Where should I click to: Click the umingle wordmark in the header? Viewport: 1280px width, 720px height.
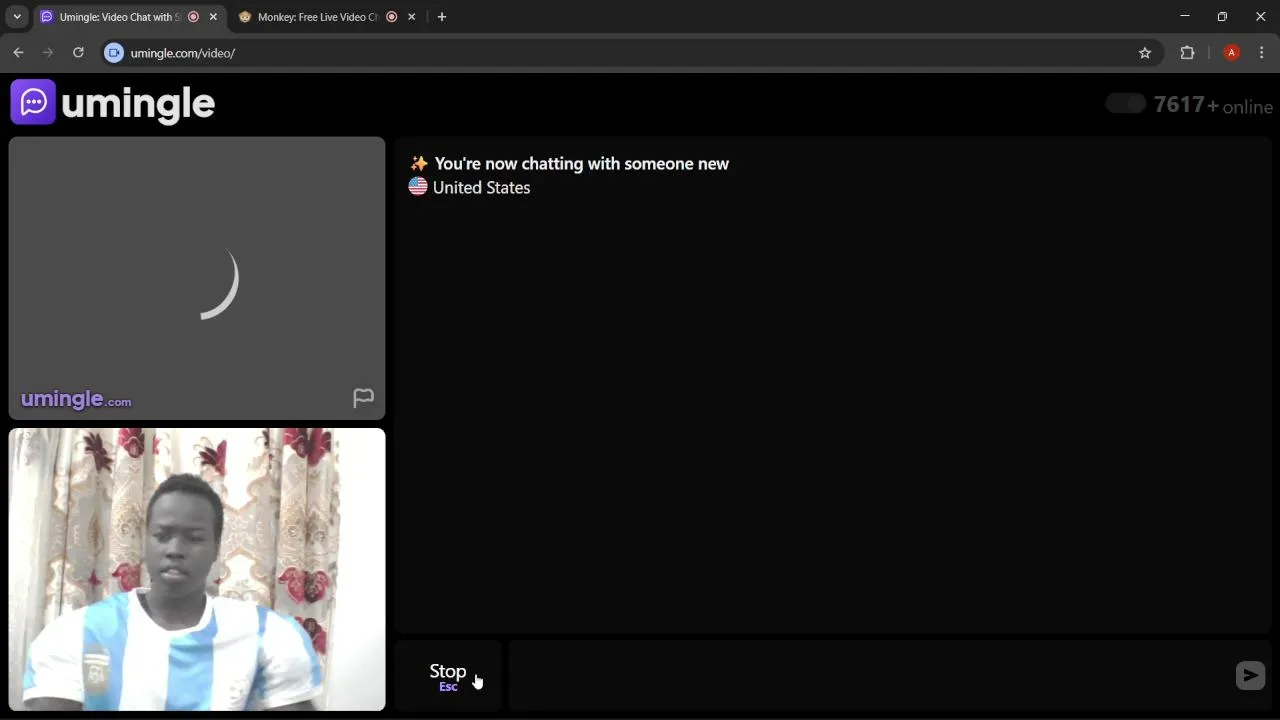click(138, 103)
